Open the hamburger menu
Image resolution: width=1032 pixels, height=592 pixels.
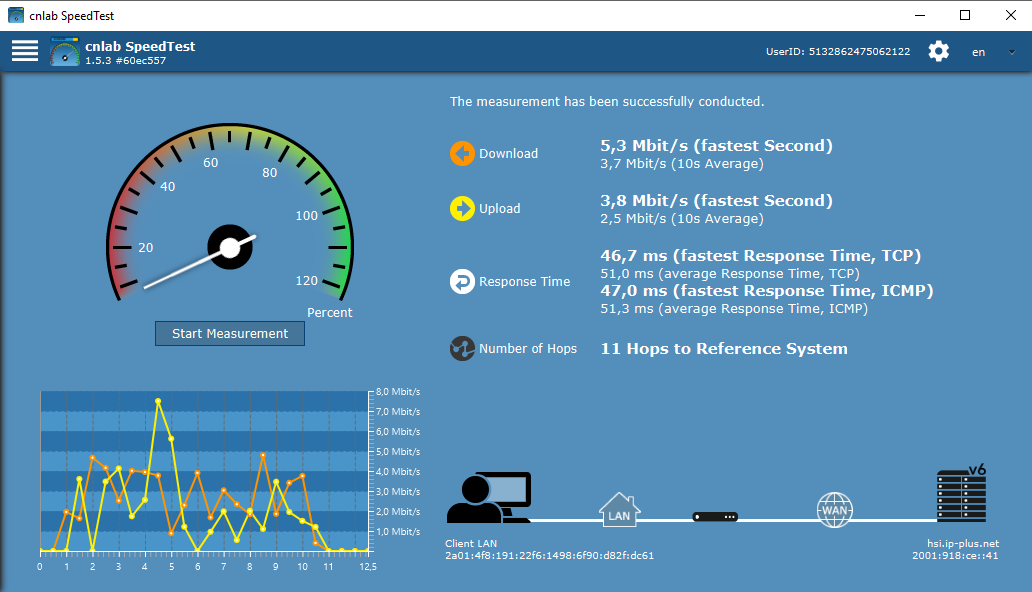click(25, 51)
